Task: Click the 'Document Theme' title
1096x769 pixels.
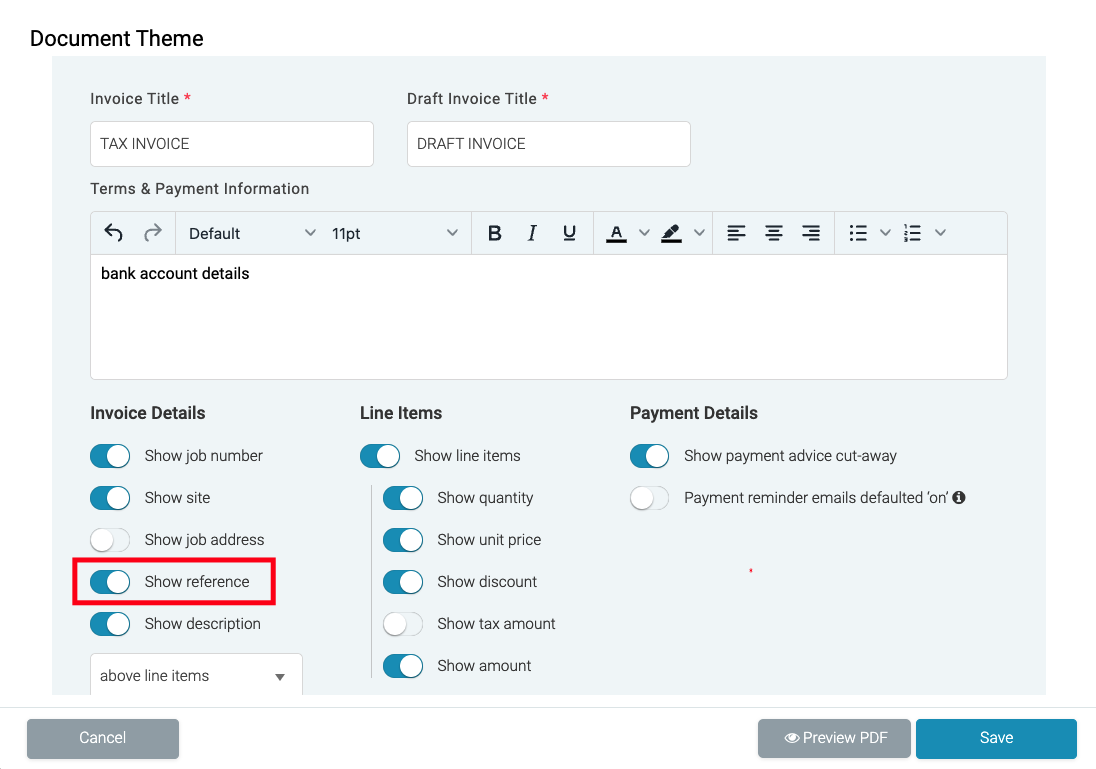Action: [117, 38]
